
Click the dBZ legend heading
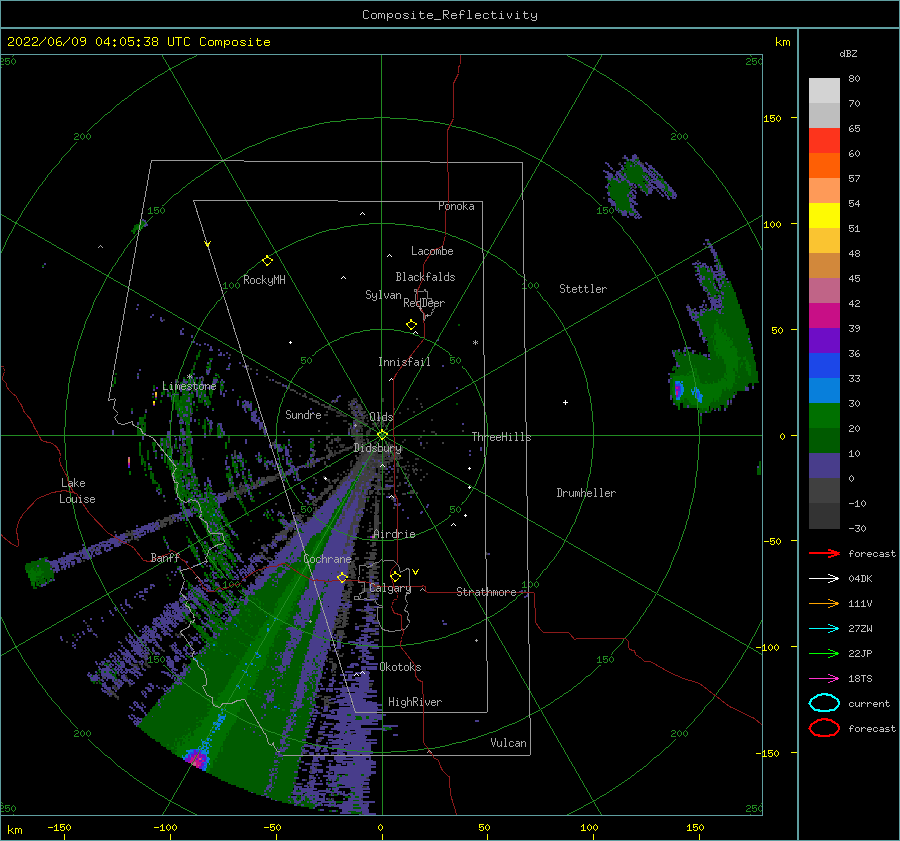(x=848, y=54)
